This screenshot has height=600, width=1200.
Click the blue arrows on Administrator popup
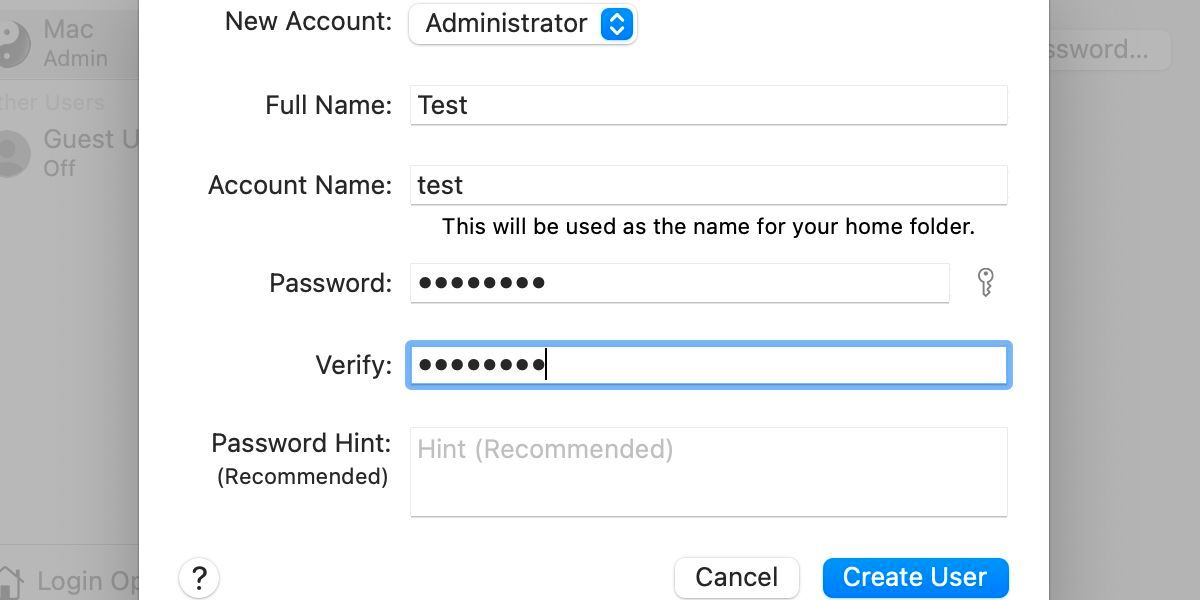point(617,24)
